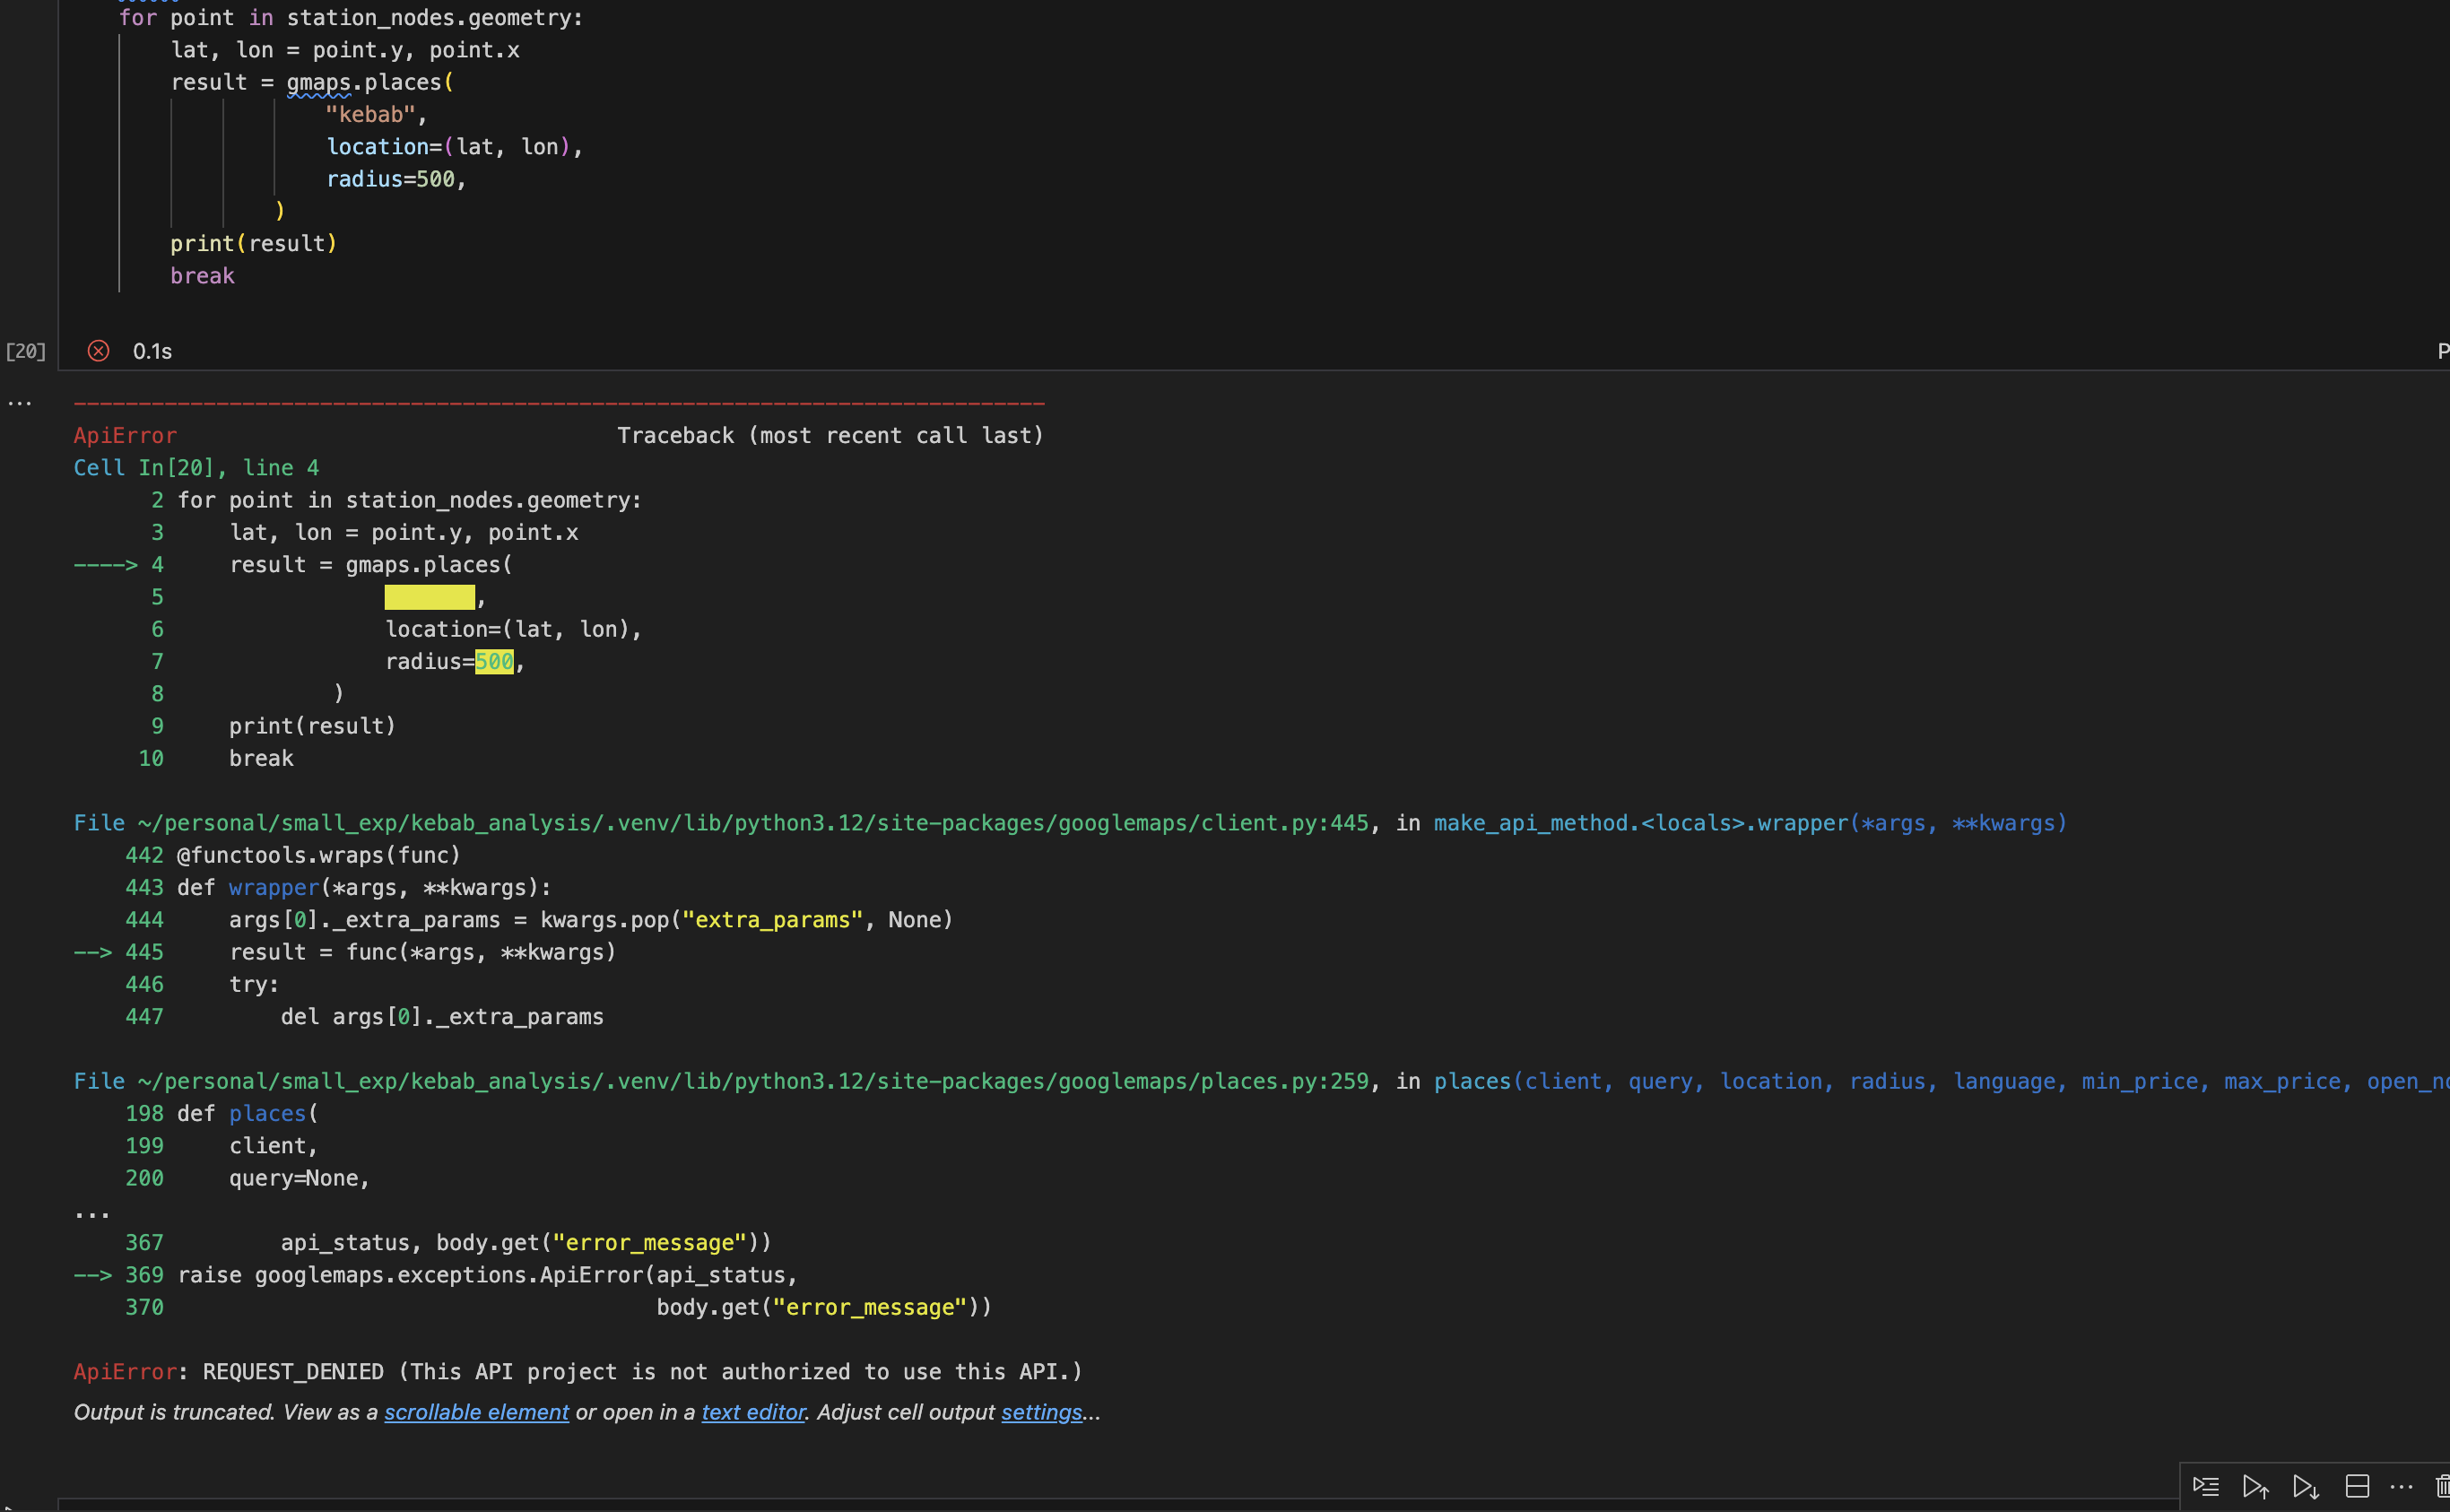Click make_api_method.<locals>.wrapper text in the traceback

tap(1640, 823)
